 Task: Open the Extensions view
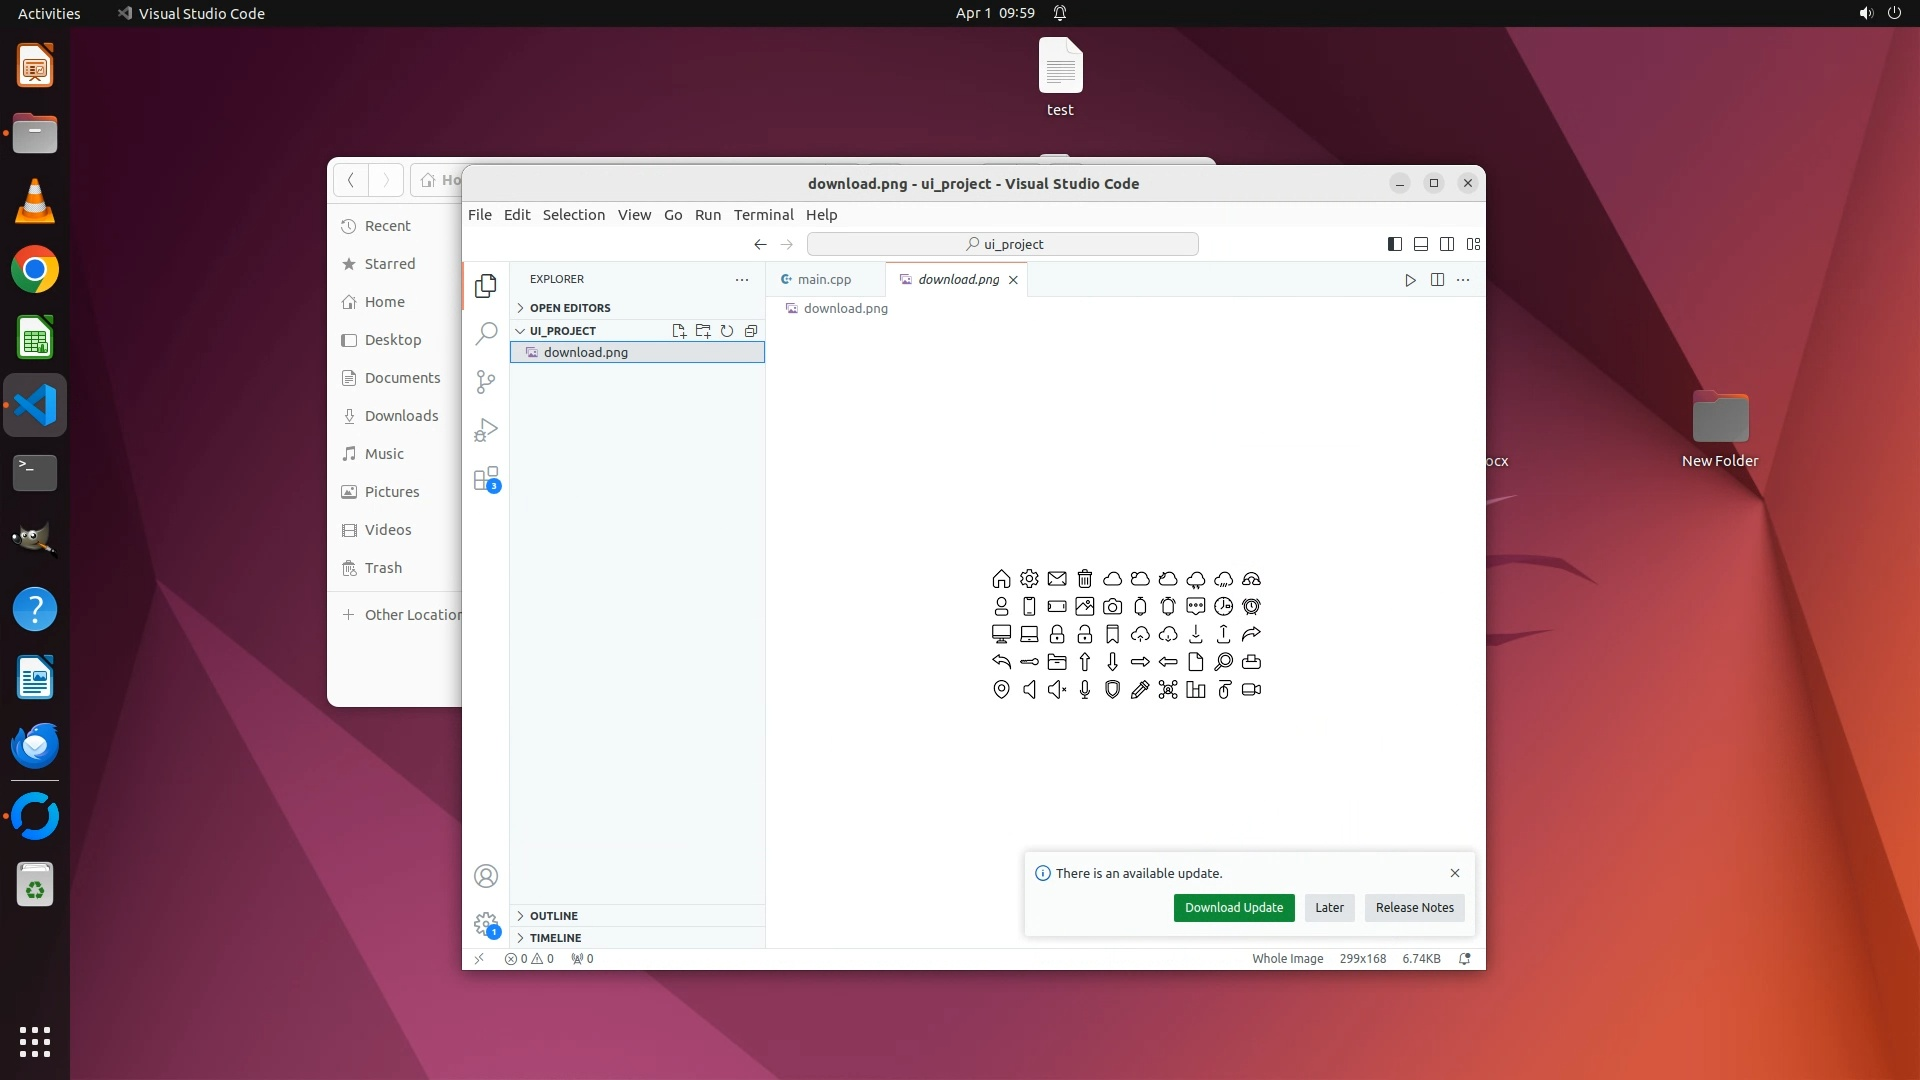click(x=486, y=479)
